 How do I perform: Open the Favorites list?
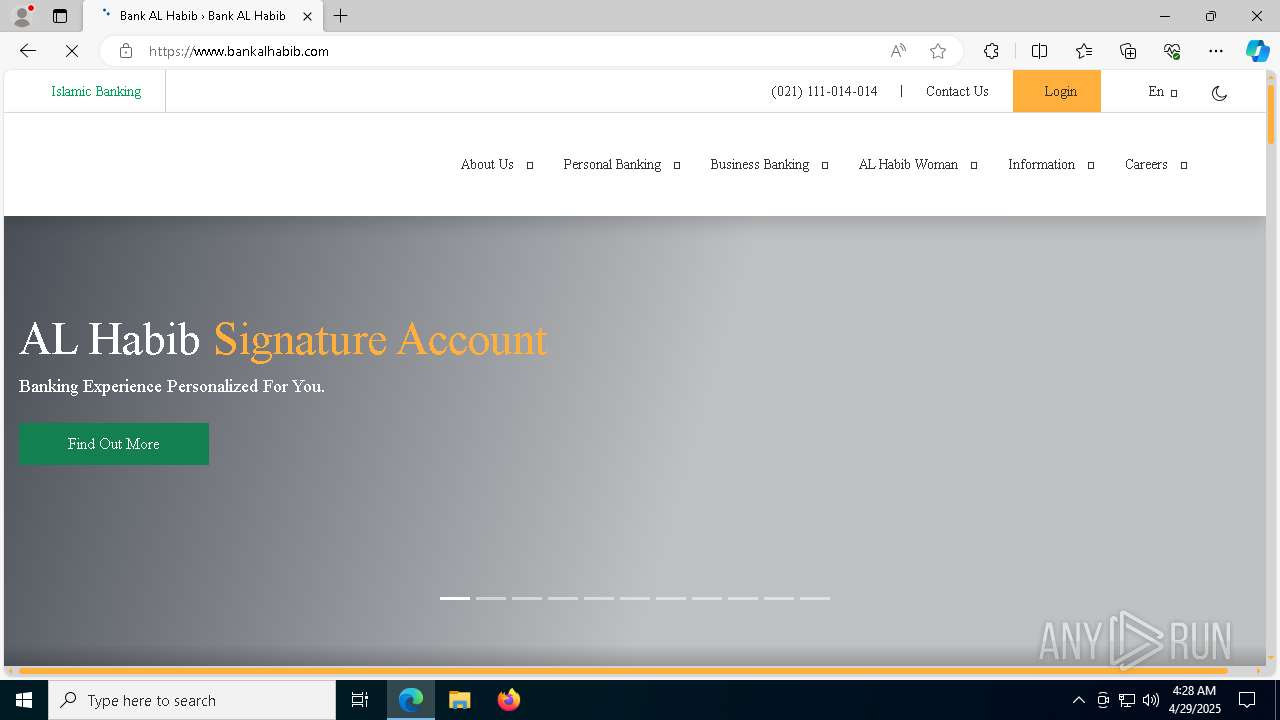click(1084, 51)
